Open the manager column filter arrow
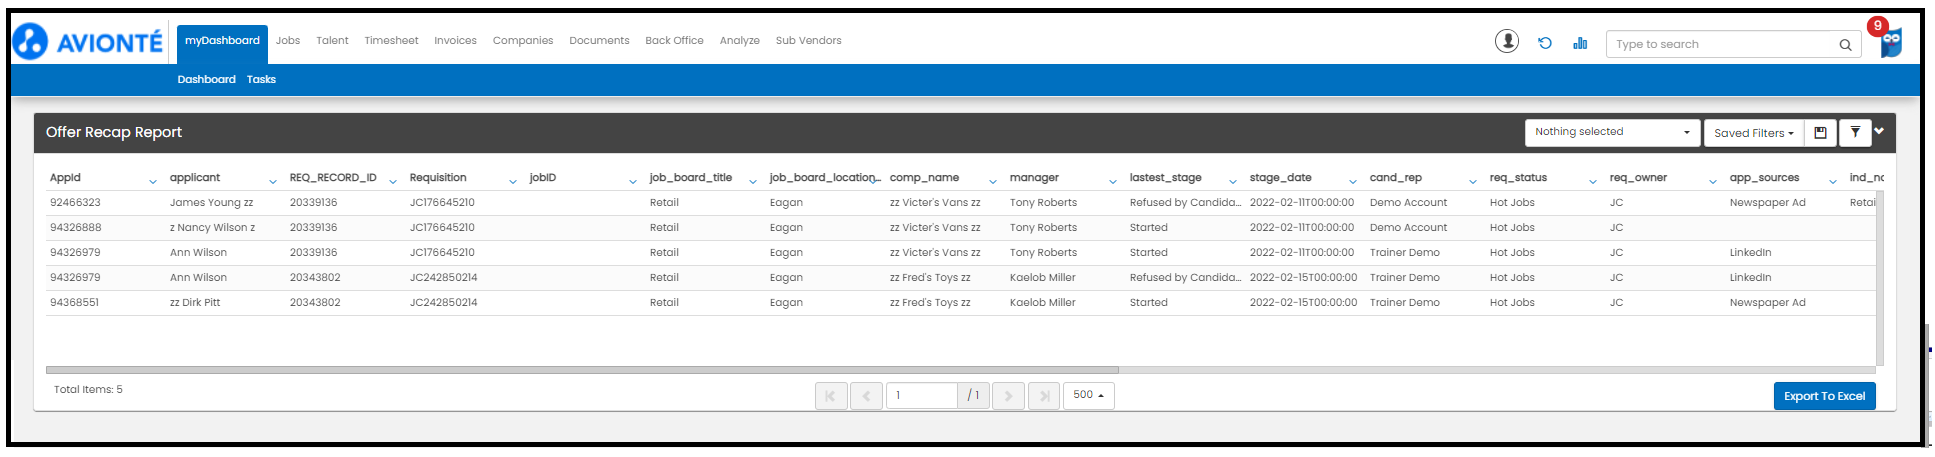Image resolution: width=1935 pixels, height=457 pixels. (1113, 181)
